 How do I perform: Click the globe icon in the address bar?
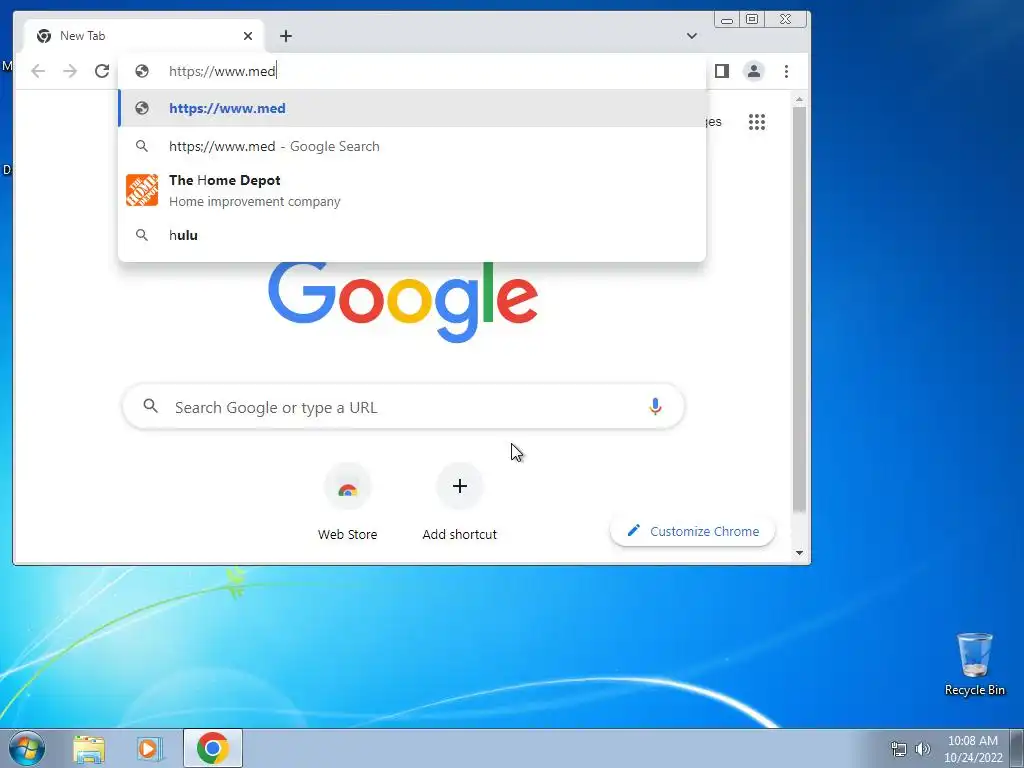click(x=142, y=71)
